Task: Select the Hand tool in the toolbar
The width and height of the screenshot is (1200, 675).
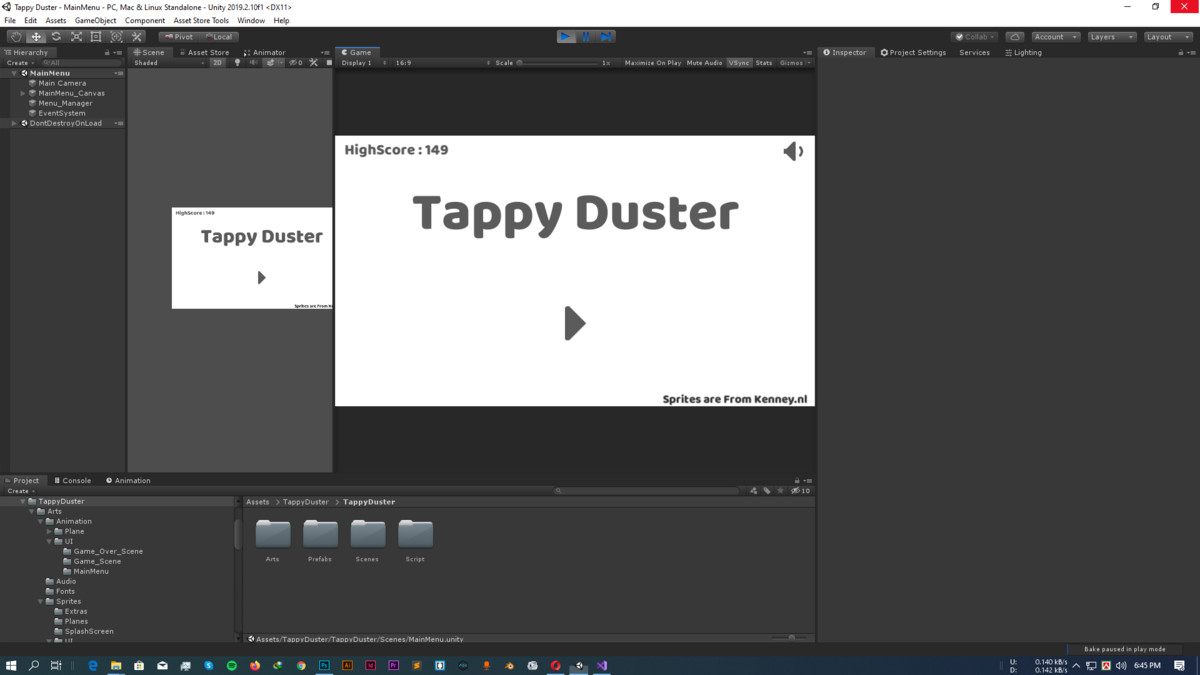Action: (16, 36)
